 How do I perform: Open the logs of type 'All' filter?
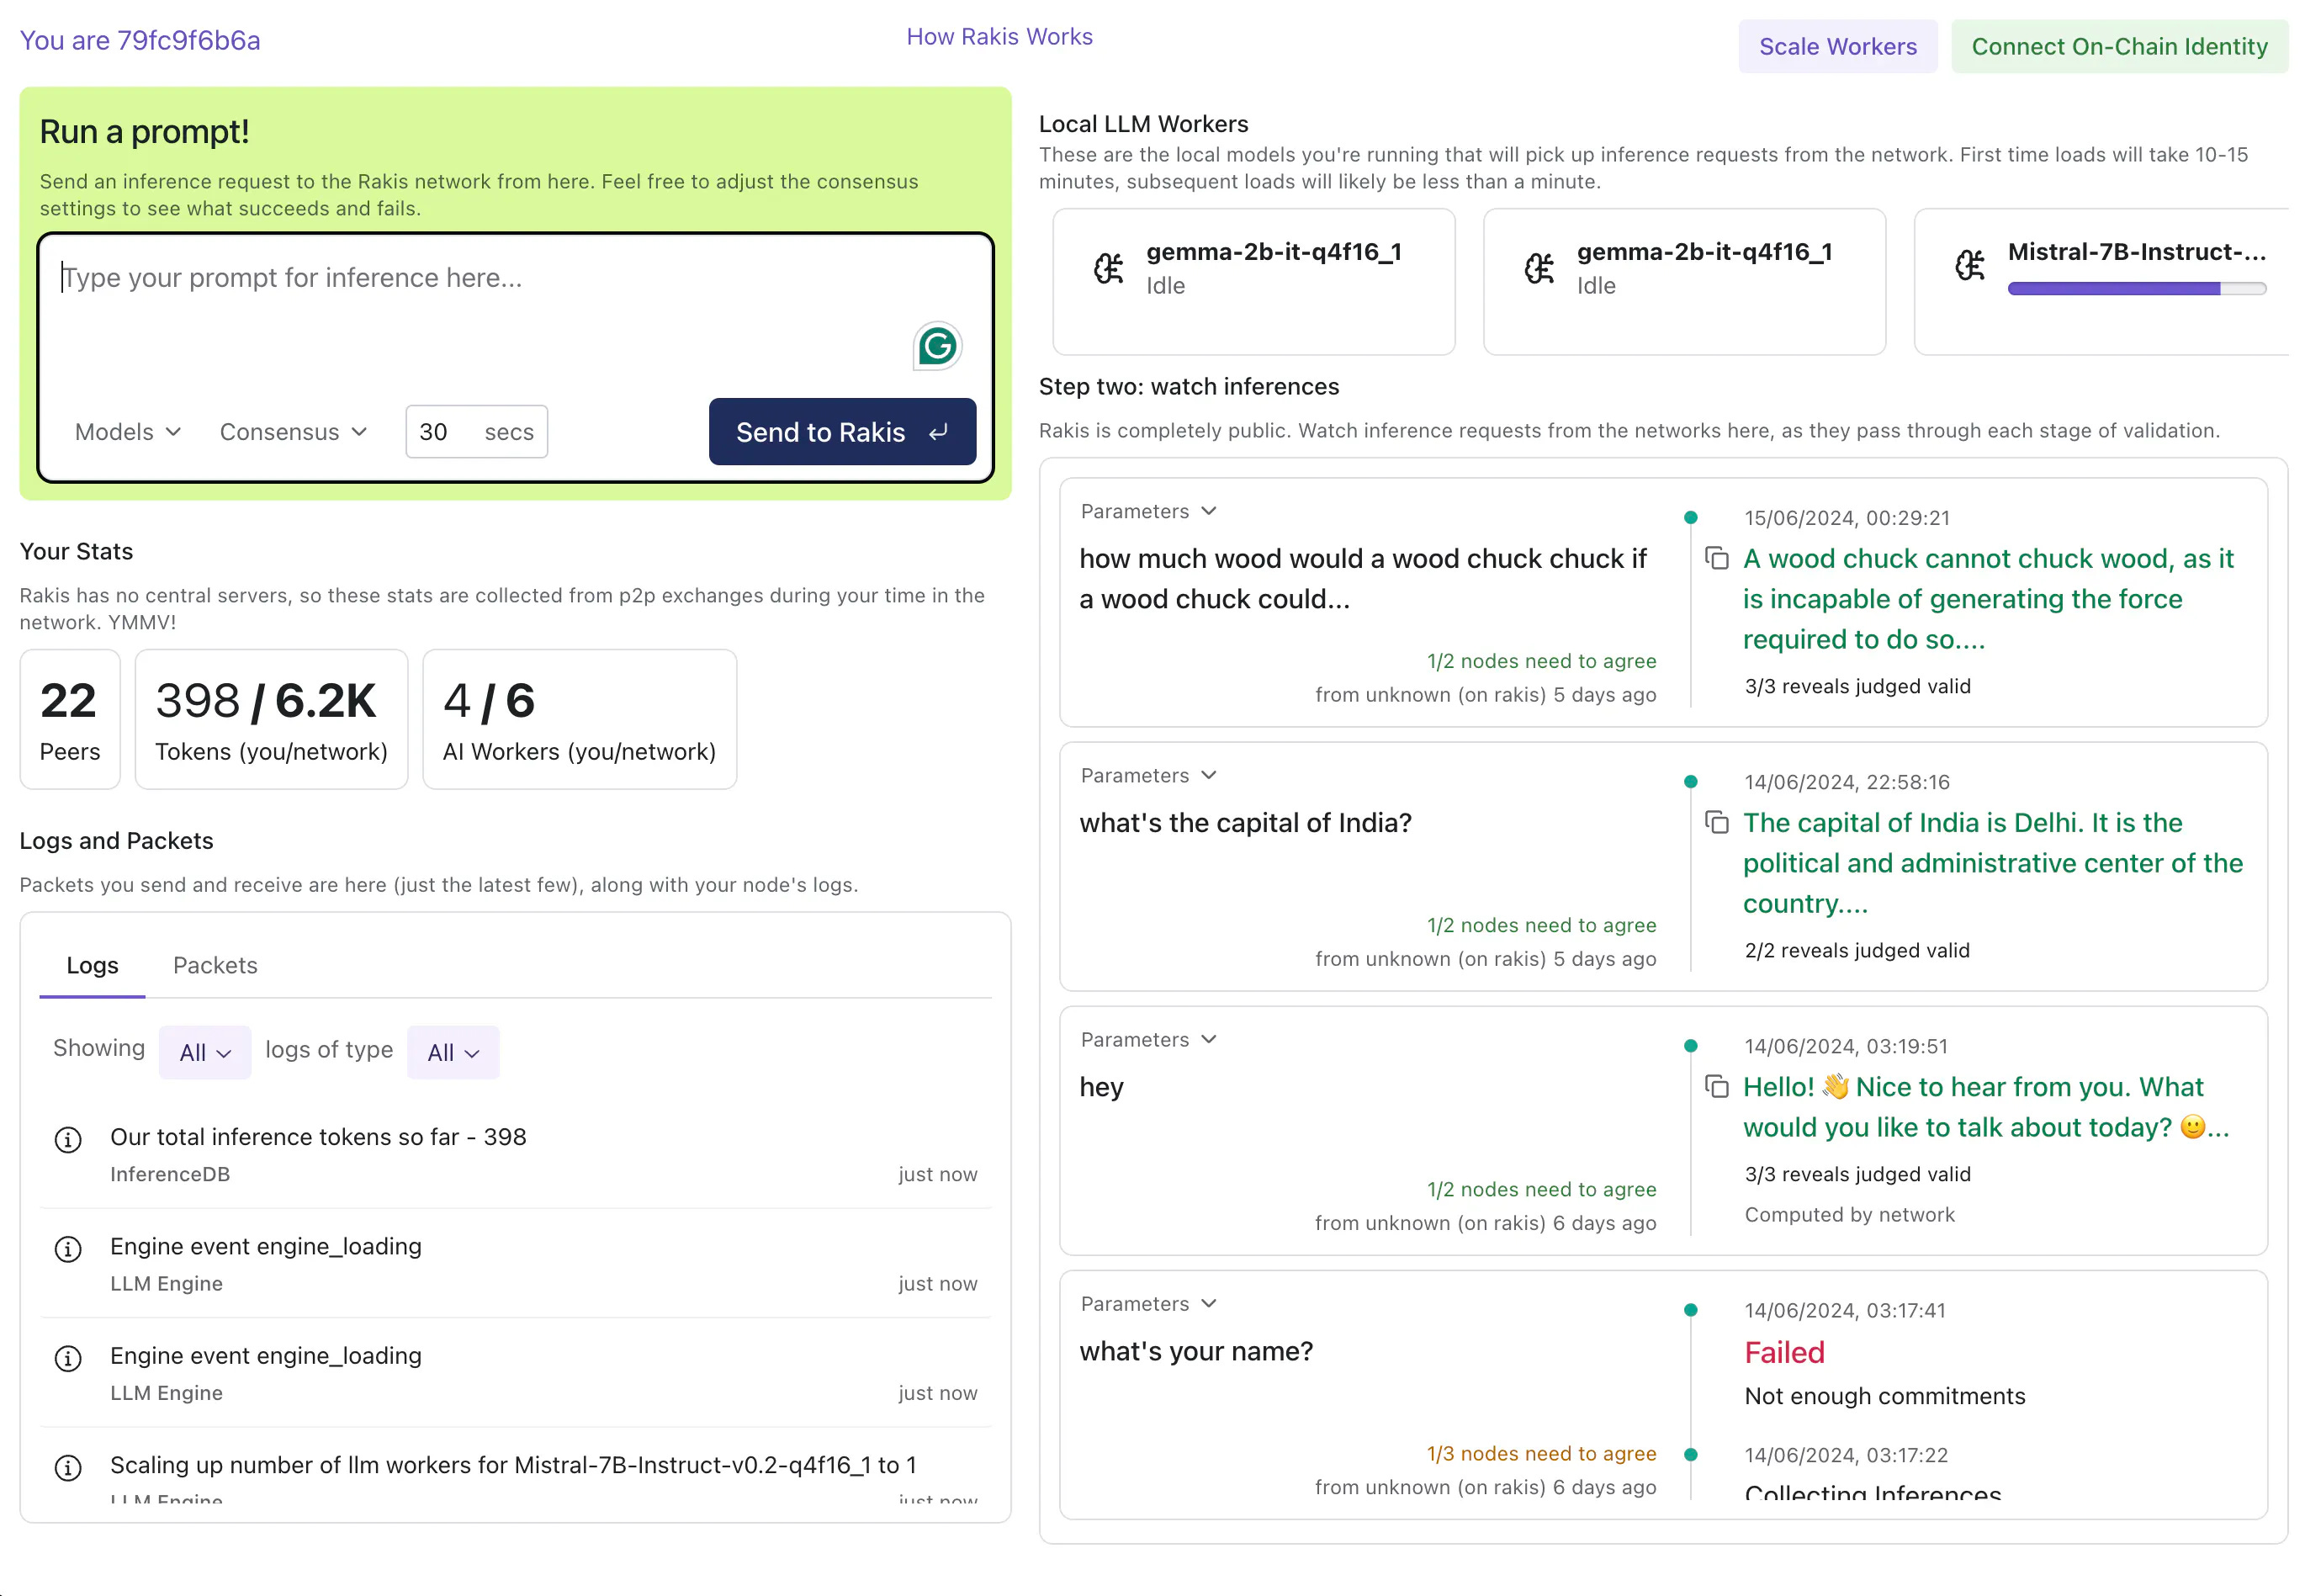pos(453,1052)
